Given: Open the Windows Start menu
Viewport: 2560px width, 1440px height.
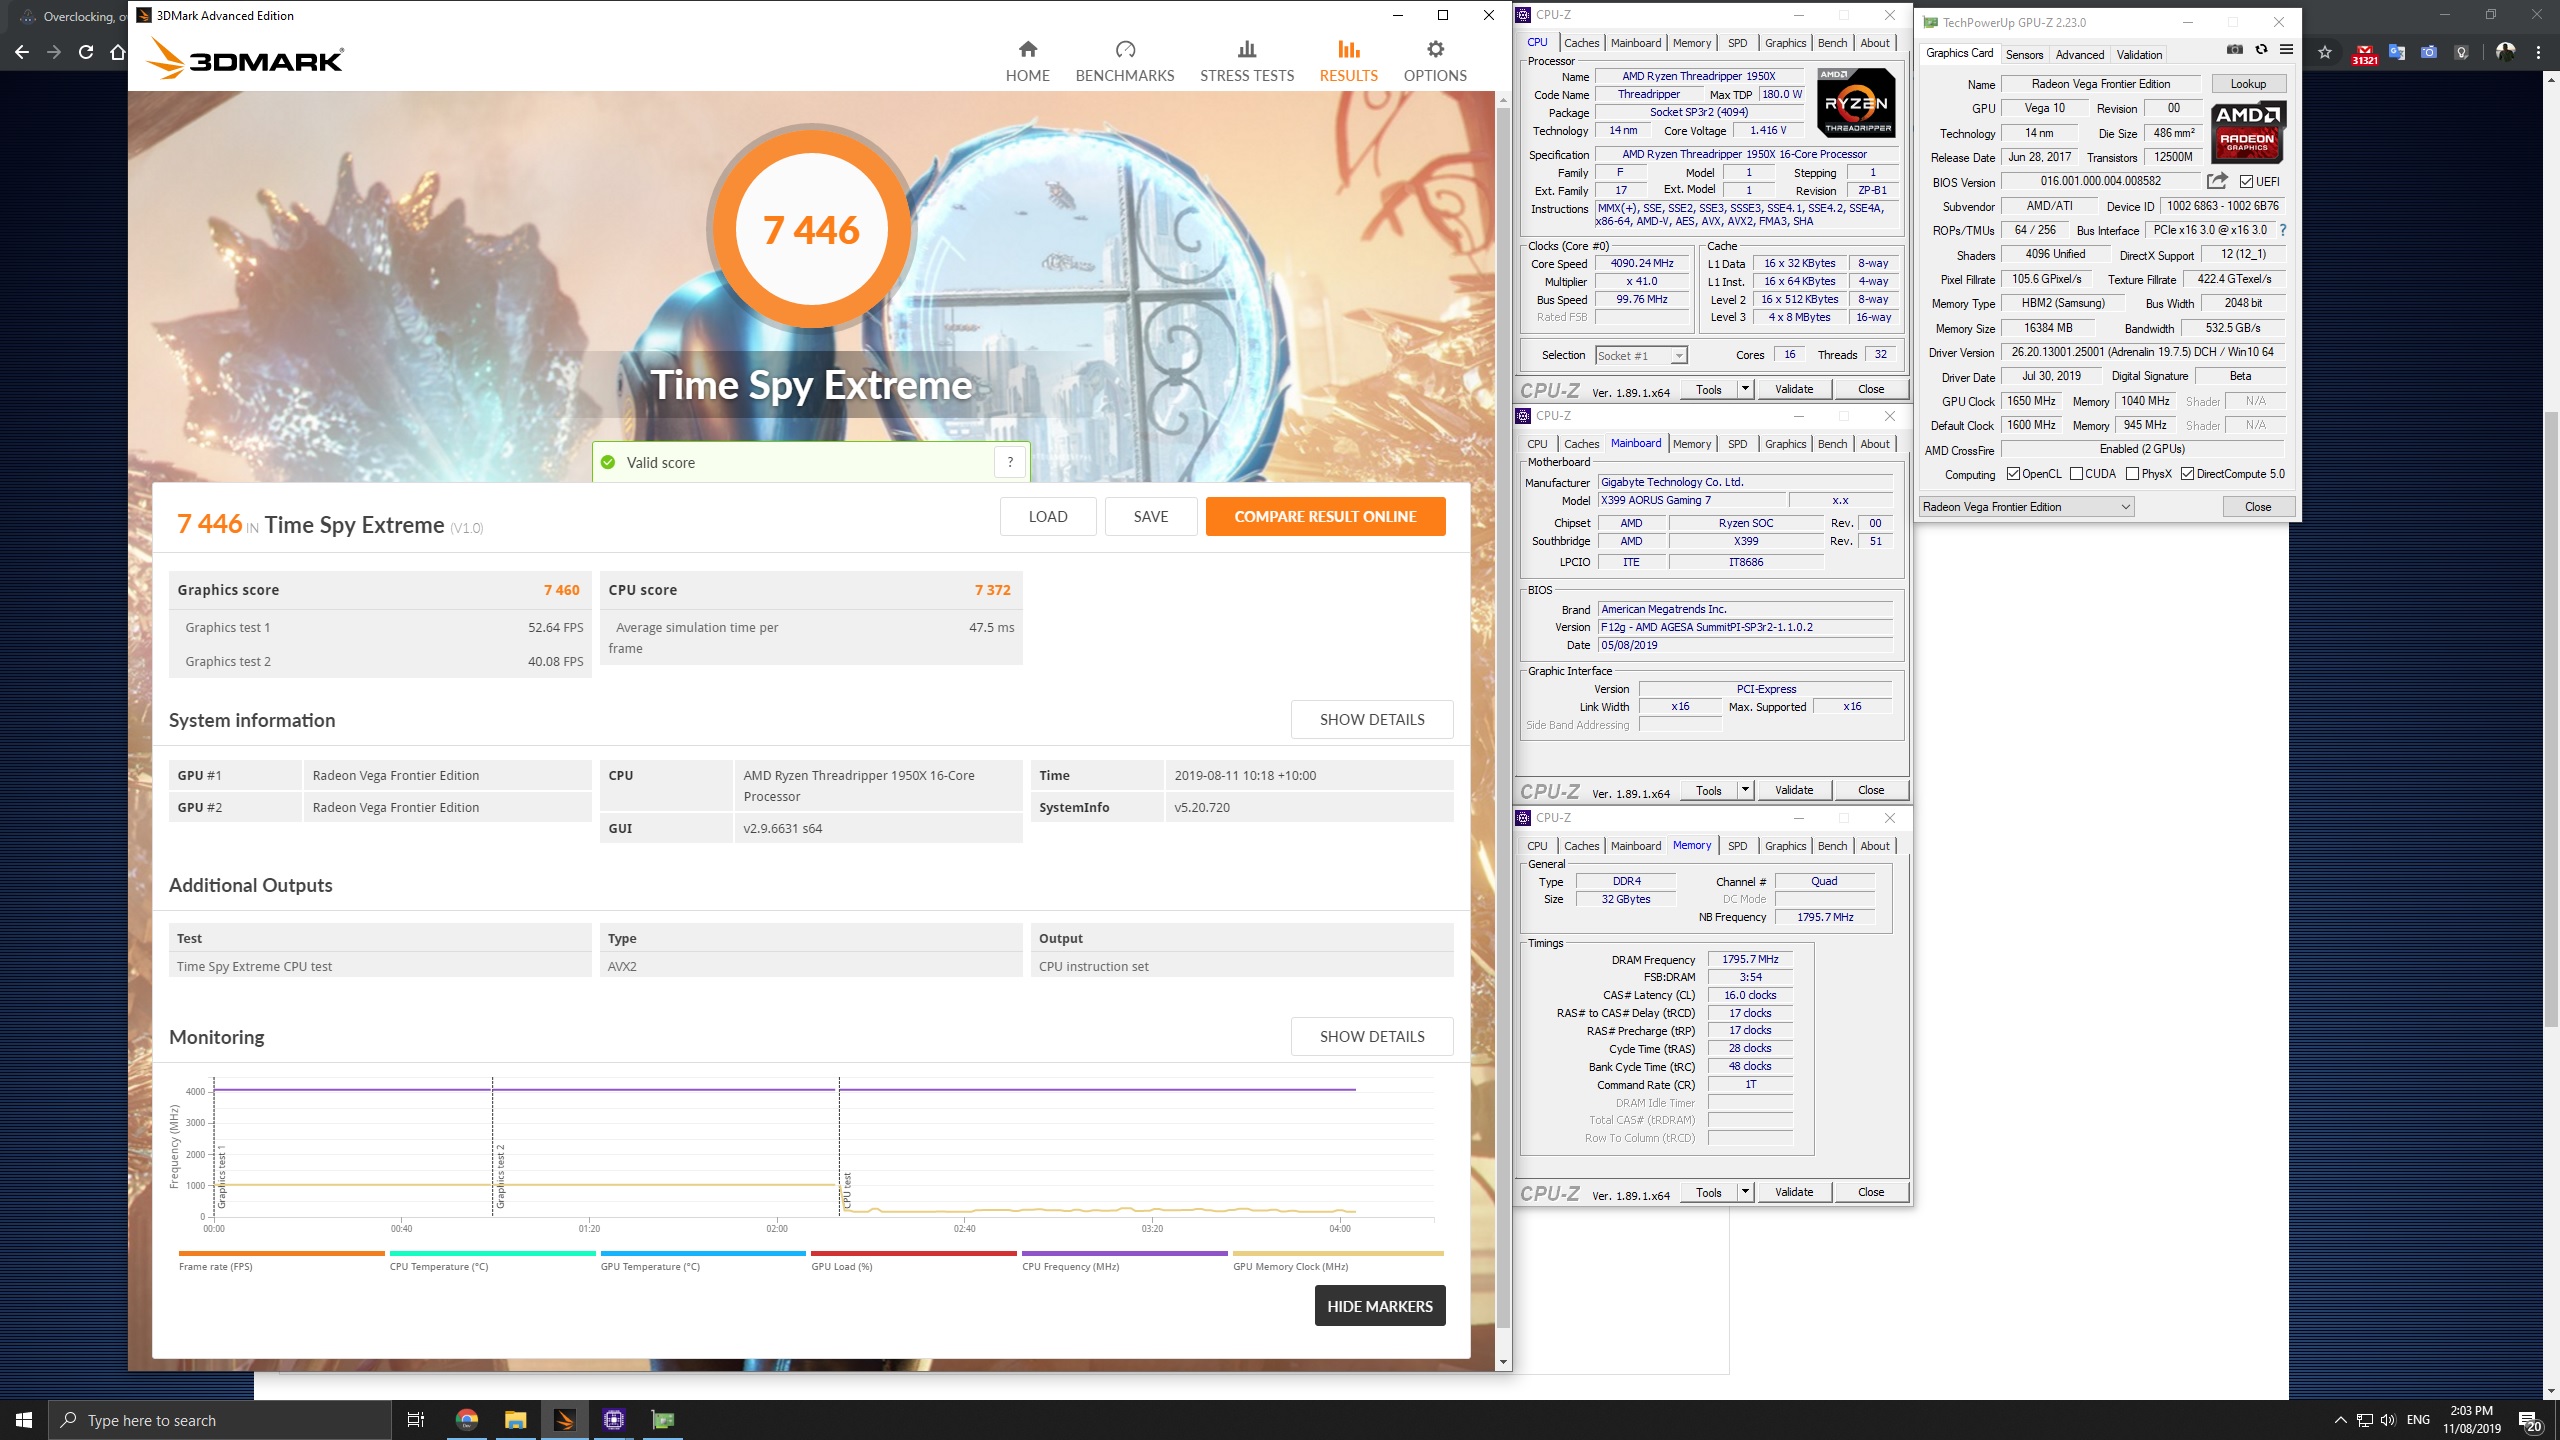Looking at the screenshot, I should click(24, 1419).
